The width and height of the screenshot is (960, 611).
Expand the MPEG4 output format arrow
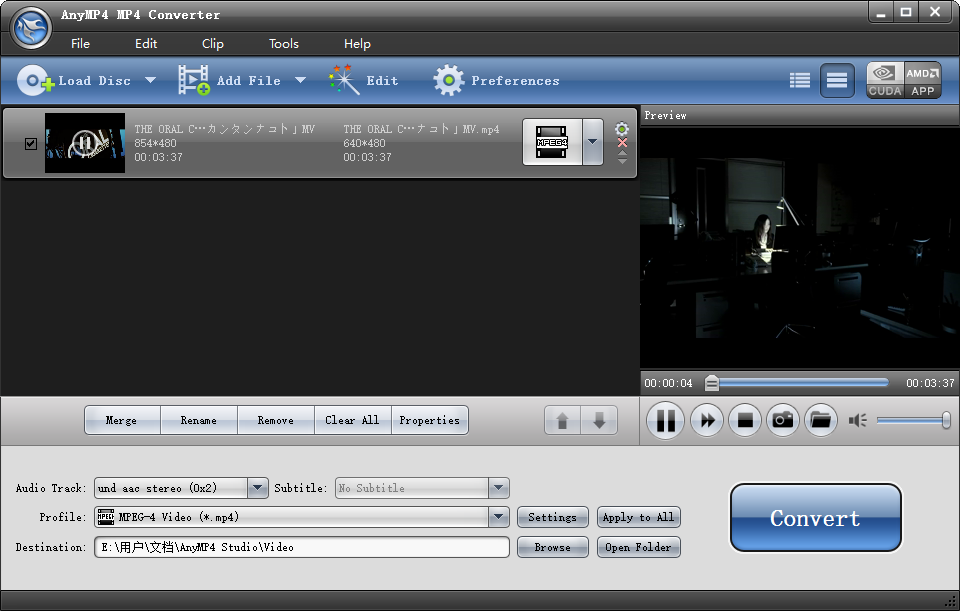coord(593,142)
